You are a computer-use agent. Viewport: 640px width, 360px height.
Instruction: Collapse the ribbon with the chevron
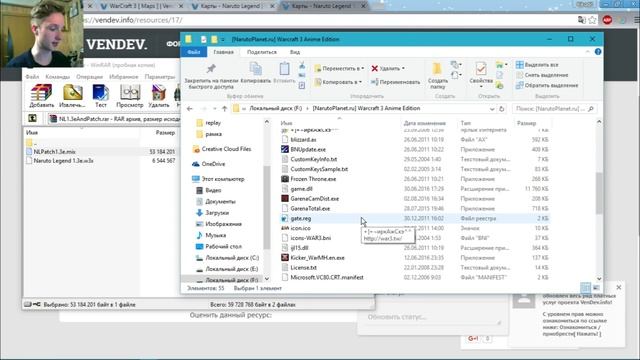588,52
